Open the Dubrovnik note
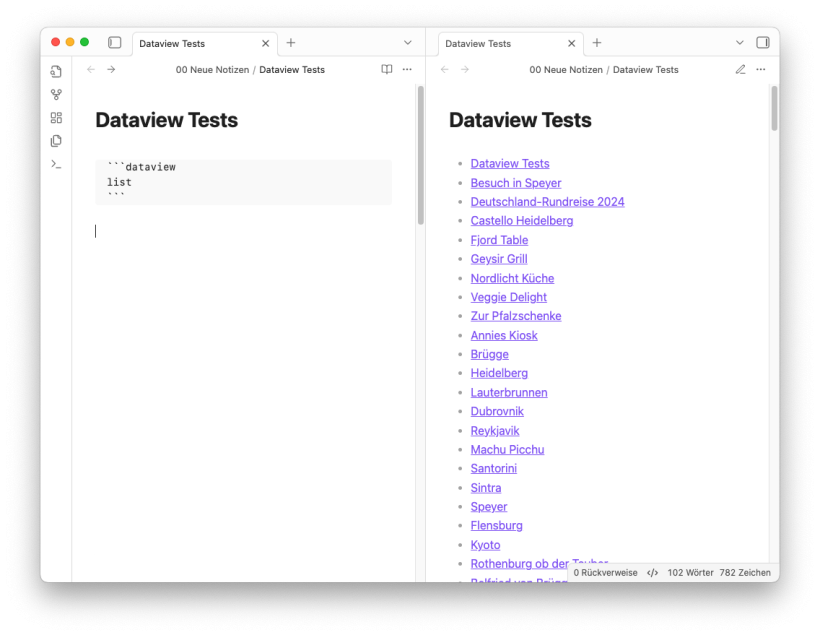 tap(497, 411)
